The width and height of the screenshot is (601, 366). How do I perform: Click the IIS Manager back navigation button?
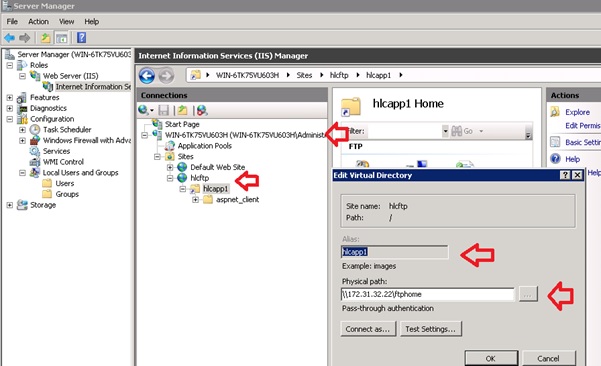click(x=147, y=75)
